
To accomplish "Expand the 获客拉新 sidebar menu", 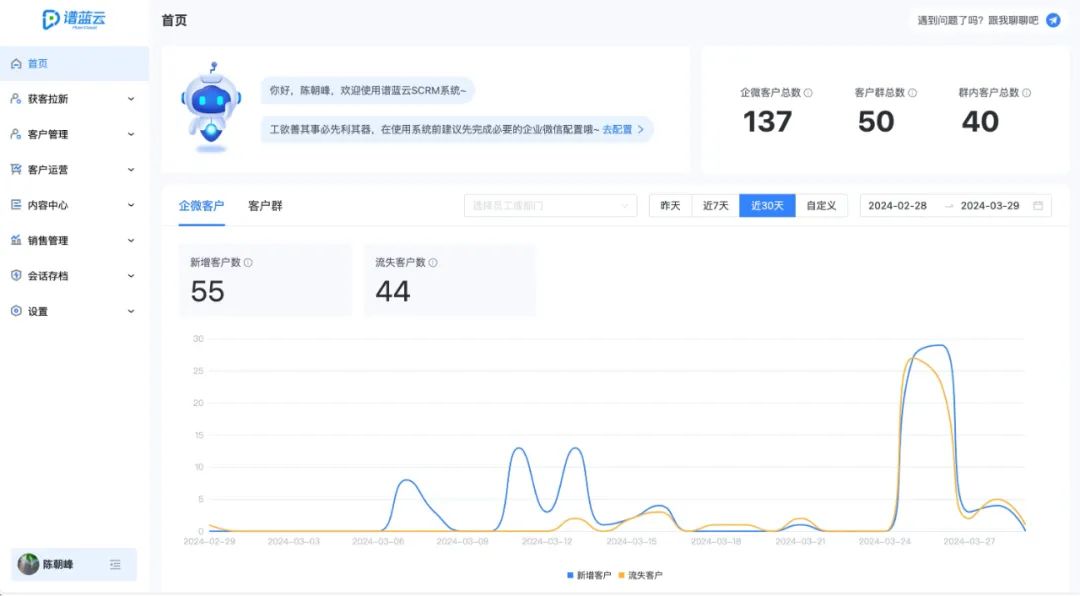I will point(74,99).
